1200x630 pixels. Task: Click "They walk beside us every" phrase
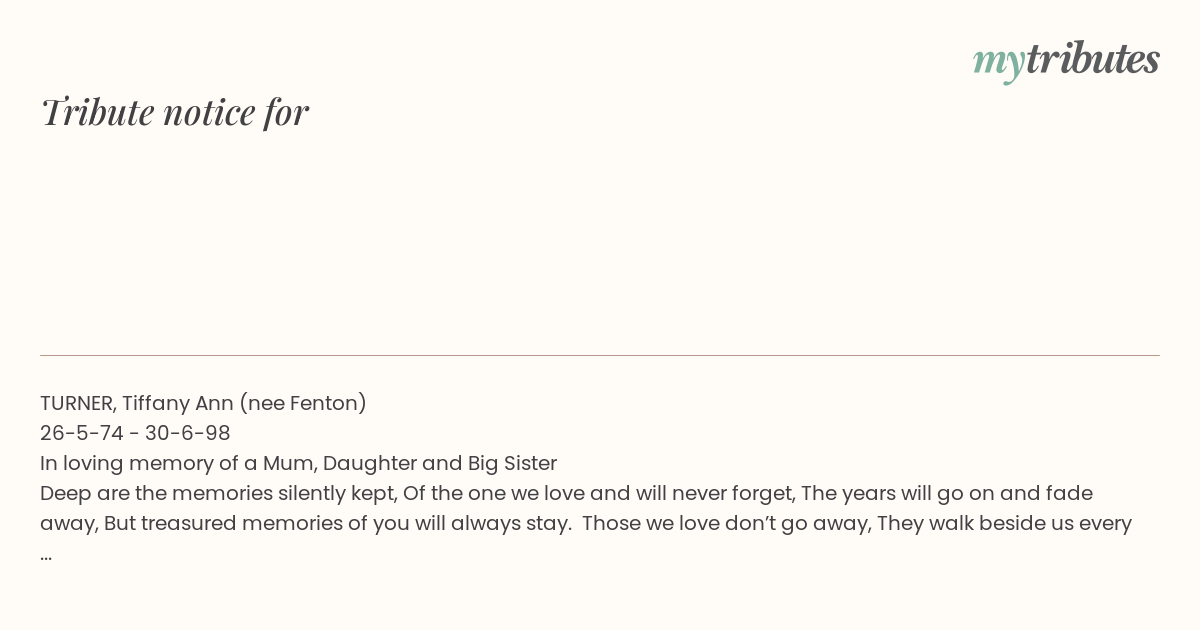tap(1004, 523)
